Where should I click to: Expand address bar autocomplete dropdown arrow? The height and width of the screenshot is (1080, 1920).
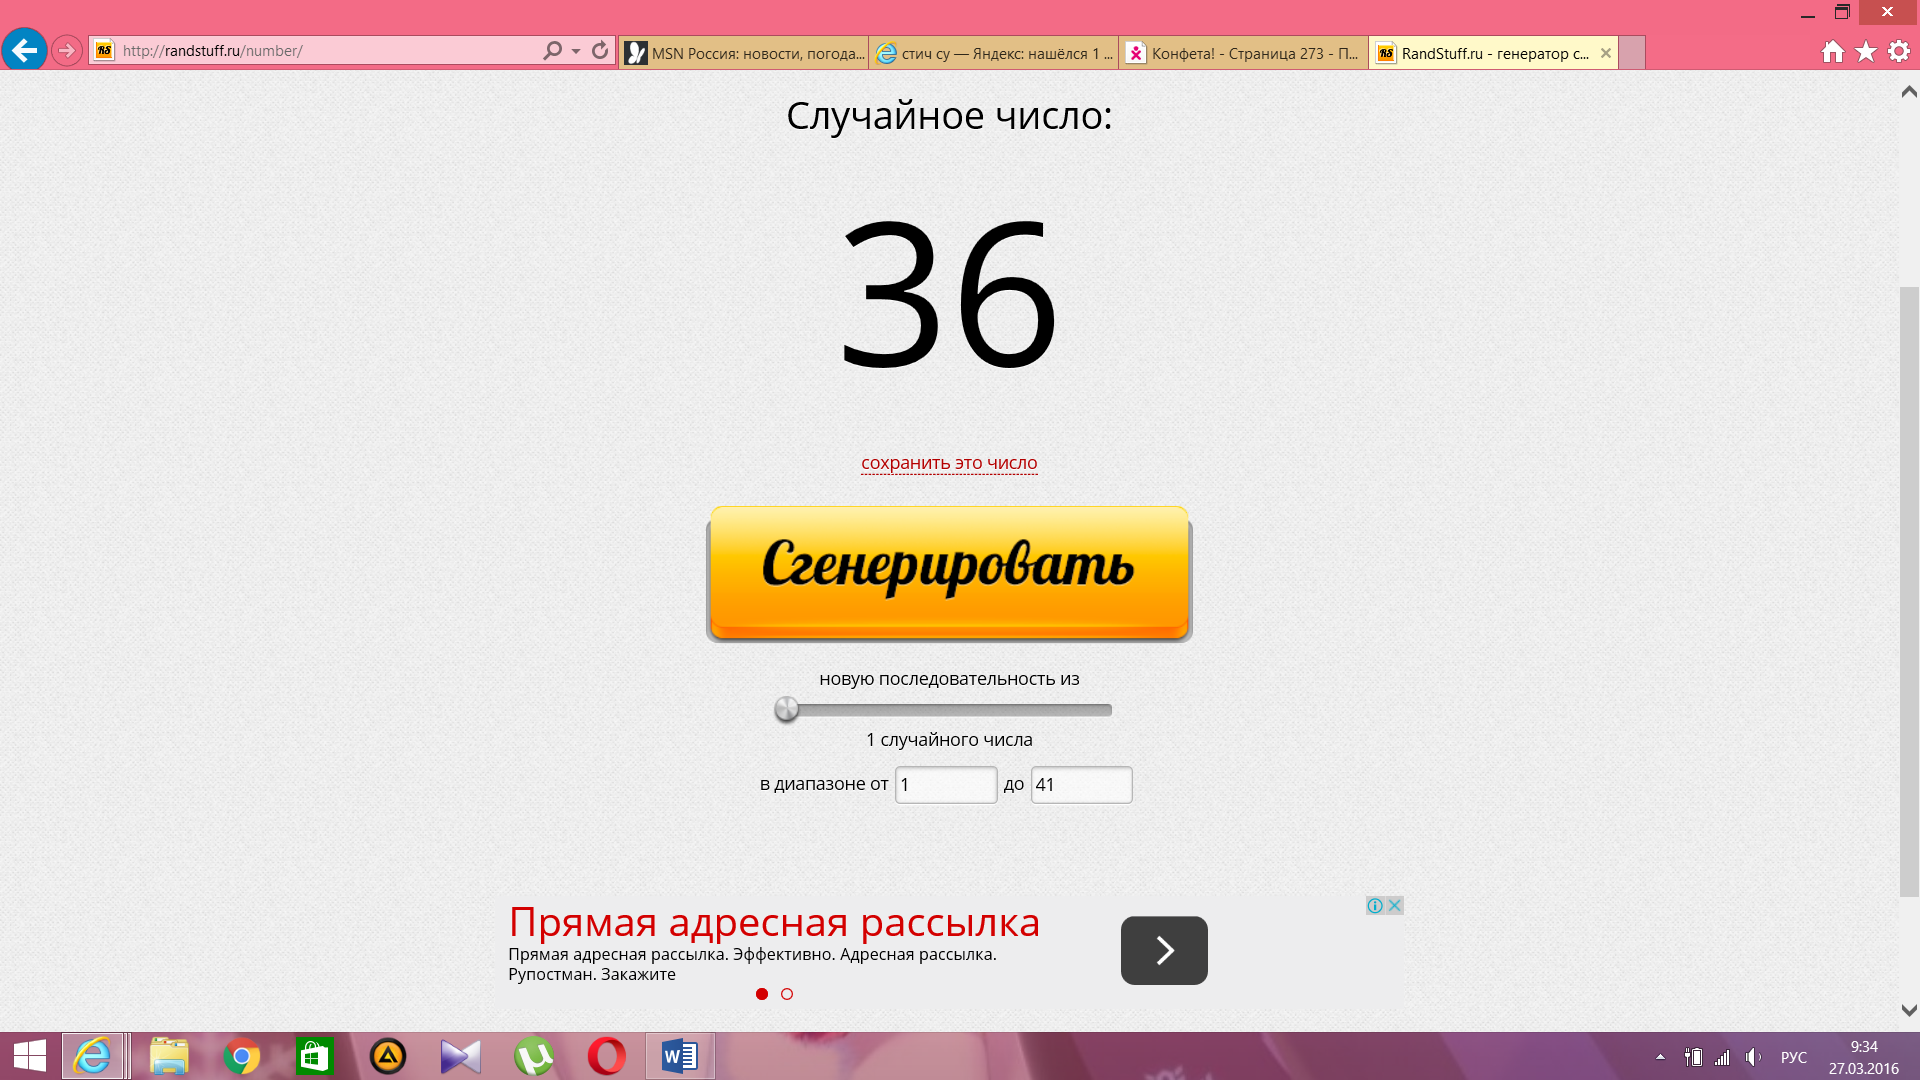576,51
